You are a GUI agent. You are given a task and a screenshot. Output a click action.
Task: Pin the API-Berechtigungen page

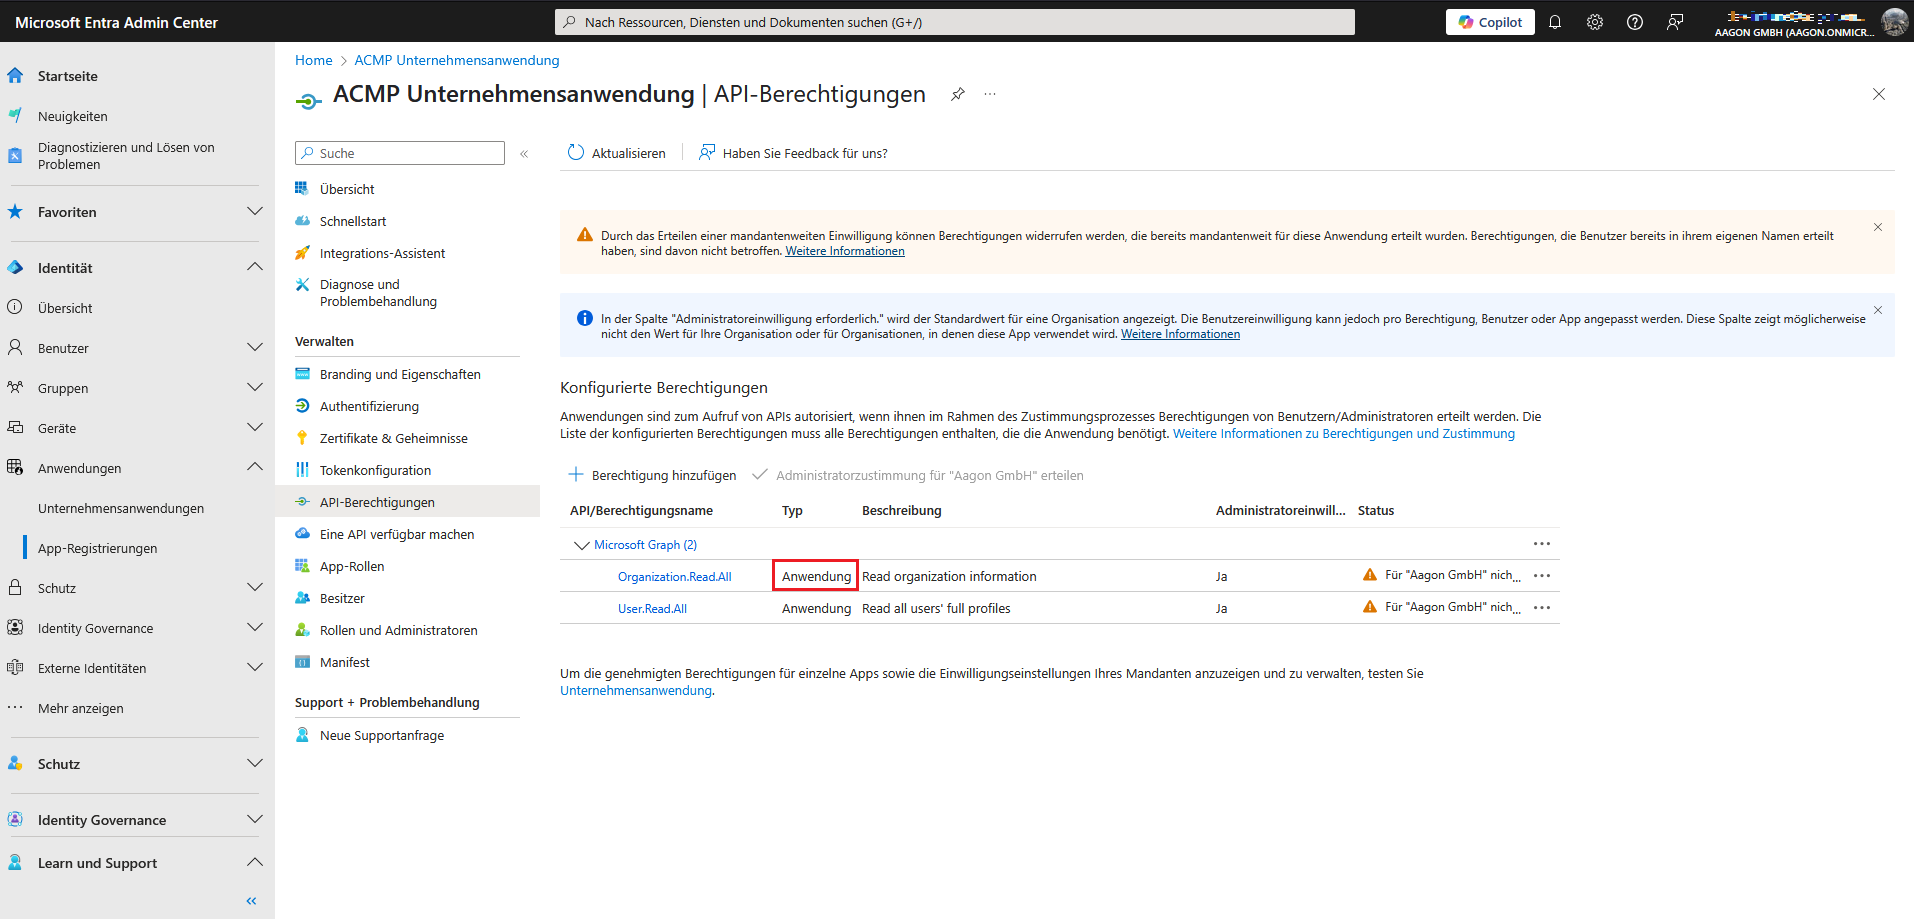point(957,94)
